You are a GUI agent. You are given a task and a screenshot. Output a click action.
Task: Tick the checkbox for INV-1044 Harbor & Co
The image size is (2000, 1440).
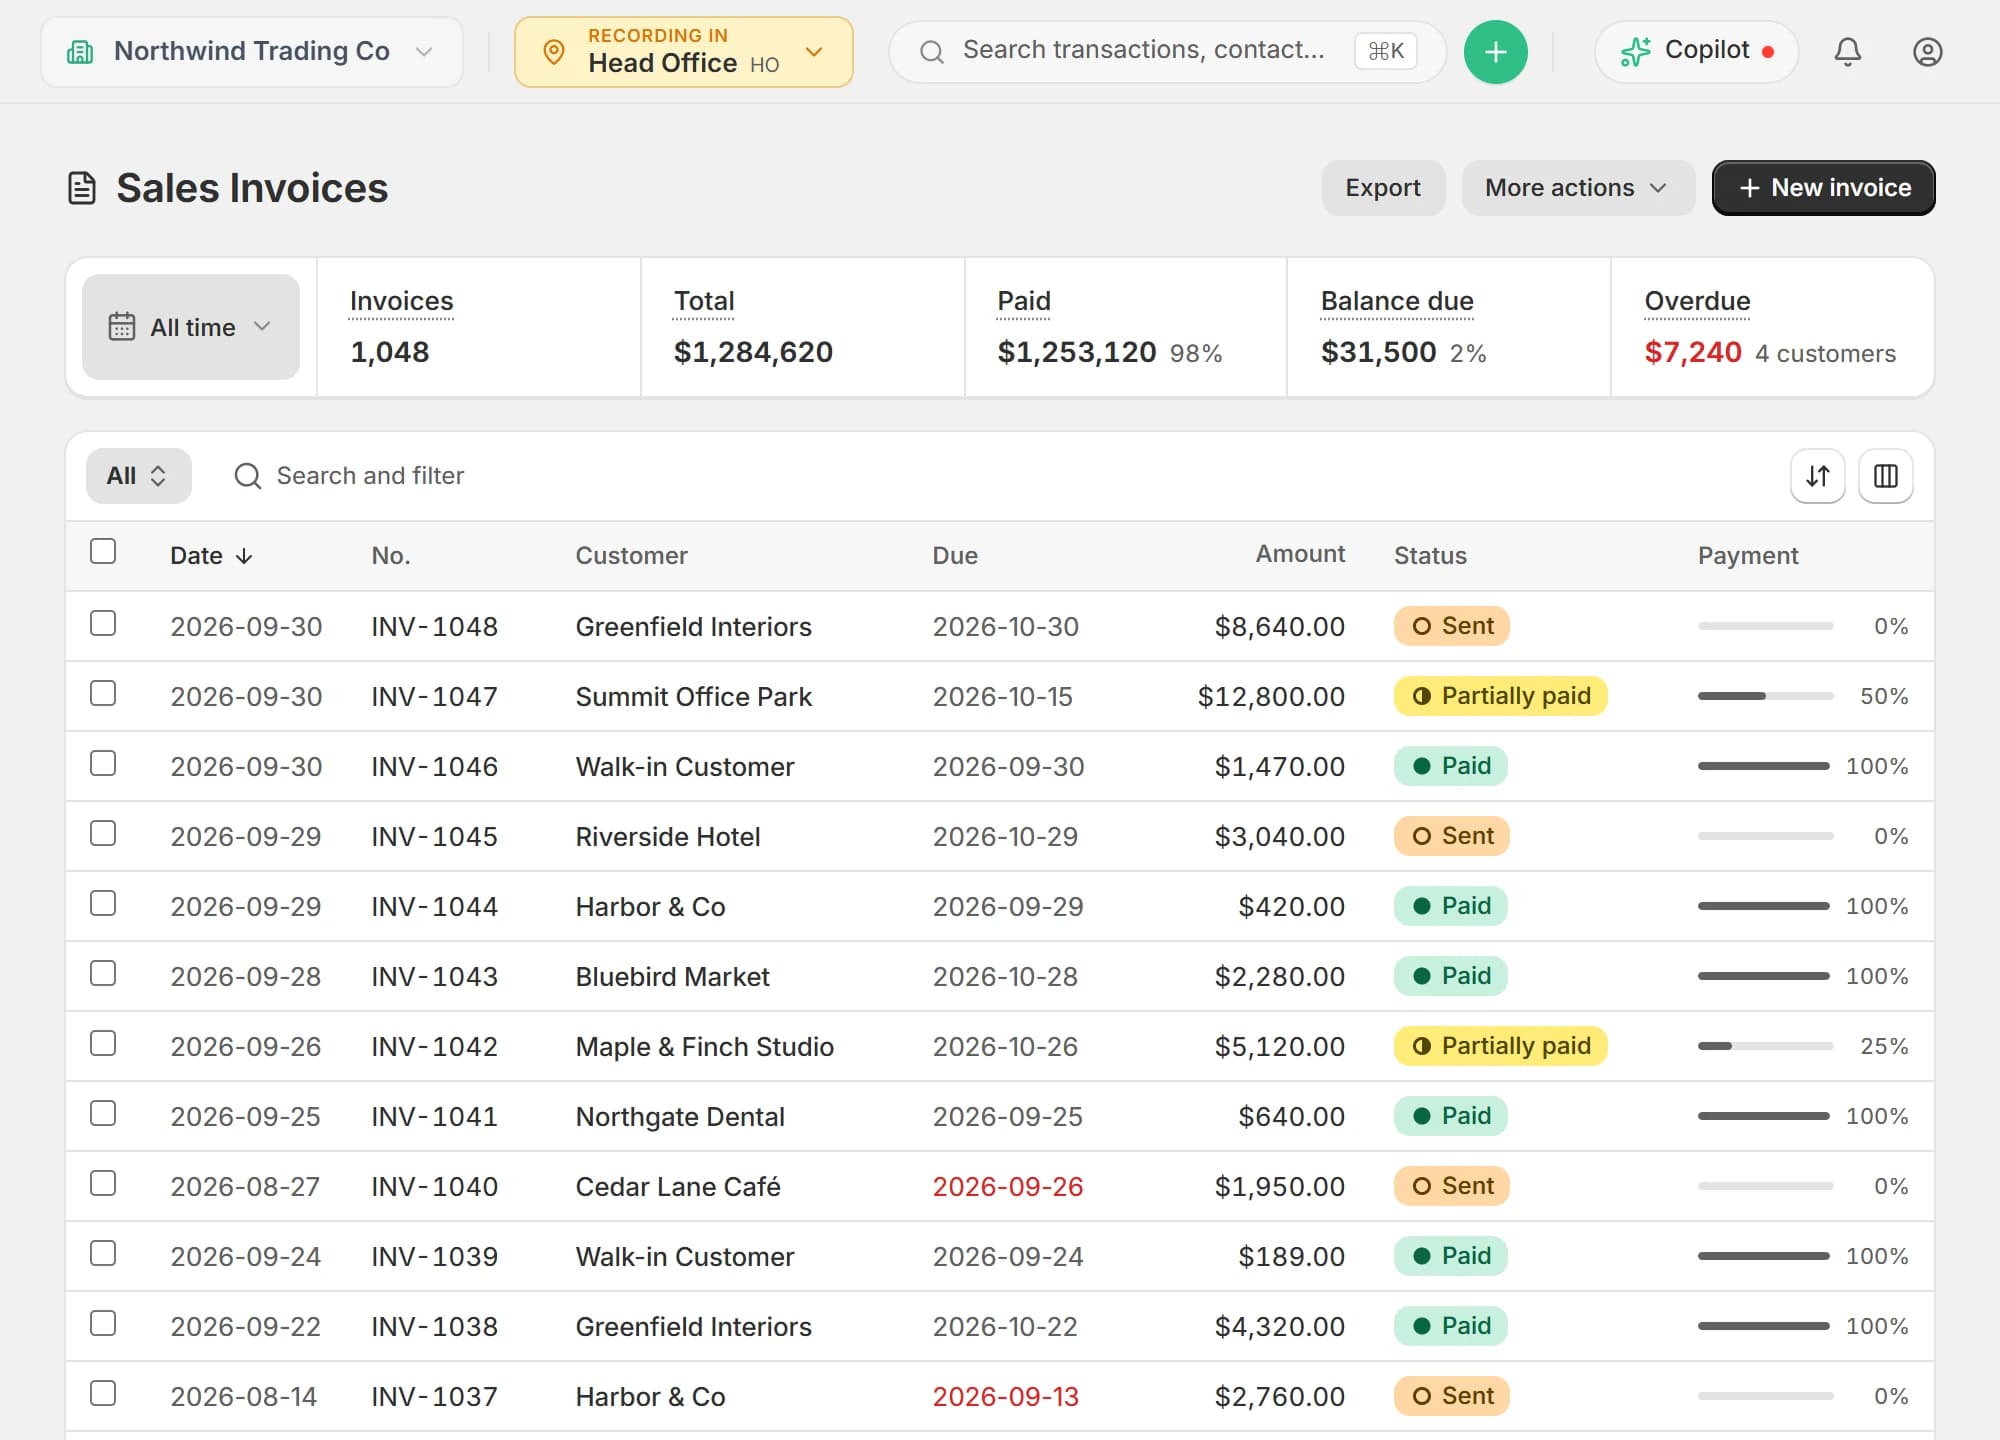tap(103, 904)
